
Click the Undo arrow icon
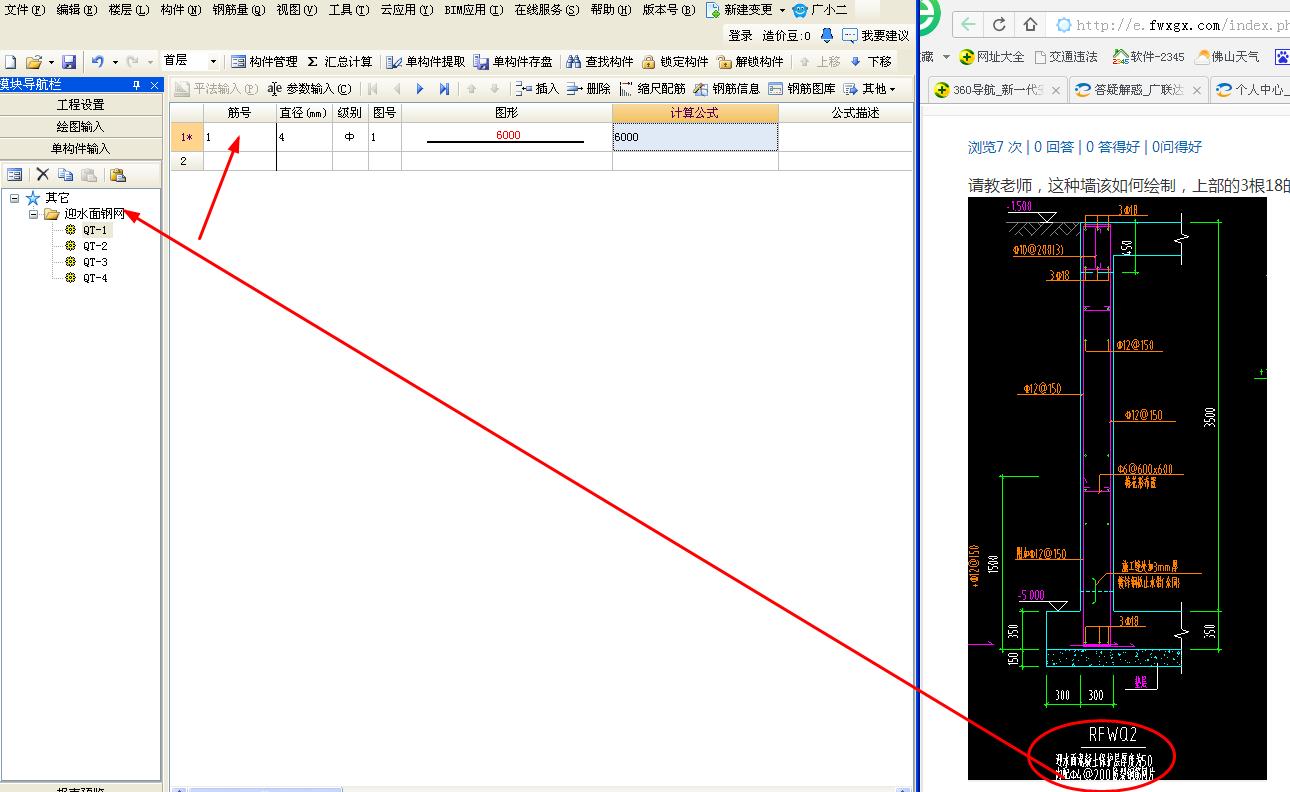(x=98, y=62)
